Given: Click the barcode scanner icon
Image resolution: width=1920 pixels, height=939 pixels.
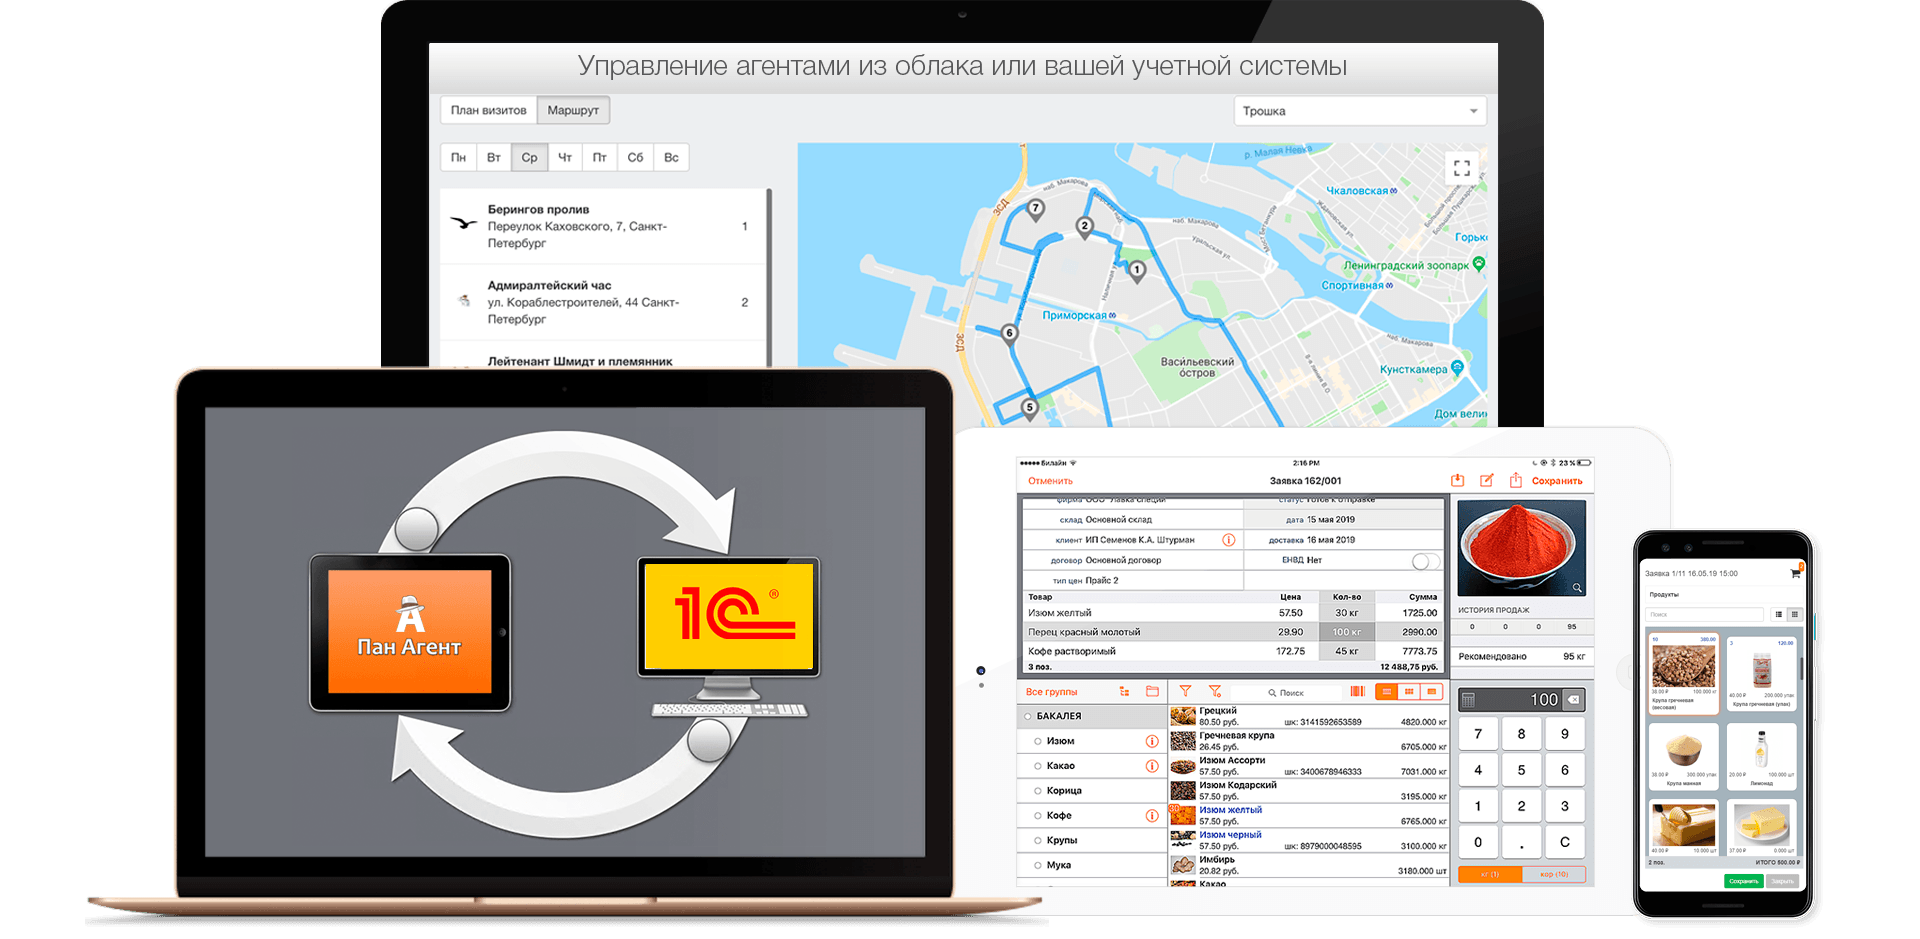Looking at the screenshot, I should tap(1357, 691).
